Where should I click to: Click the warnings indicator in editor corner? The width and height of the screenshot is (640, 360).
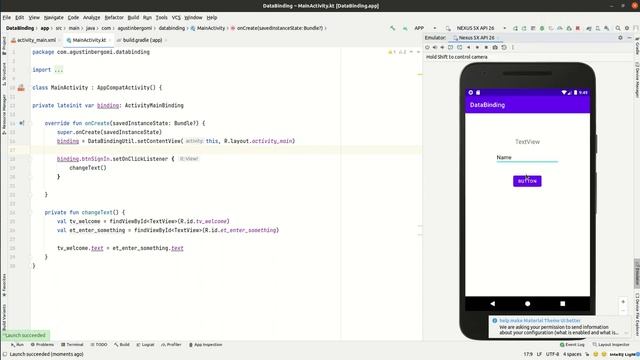click(x=398, y=52)
